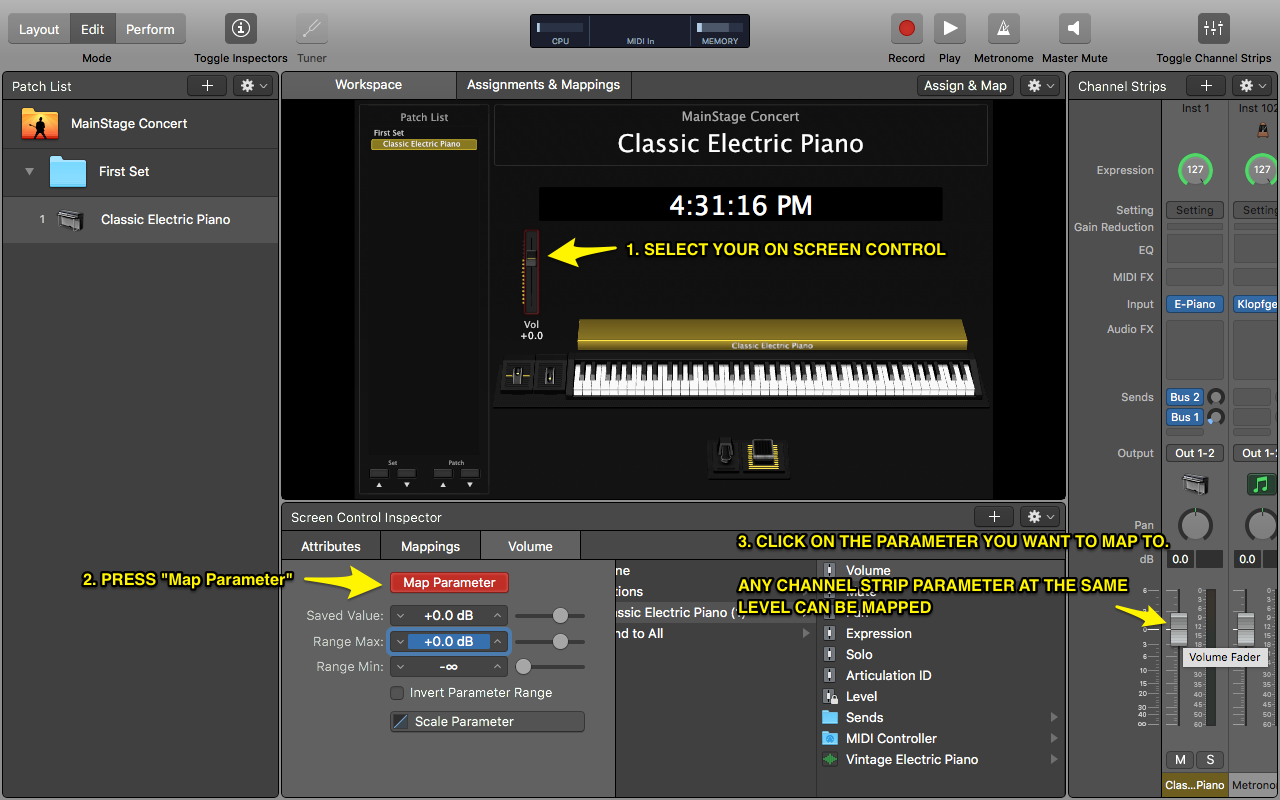The width and height of the screenshot is (1280, 800).
Task: Click the Range Max value field
Action: (449, 641)
